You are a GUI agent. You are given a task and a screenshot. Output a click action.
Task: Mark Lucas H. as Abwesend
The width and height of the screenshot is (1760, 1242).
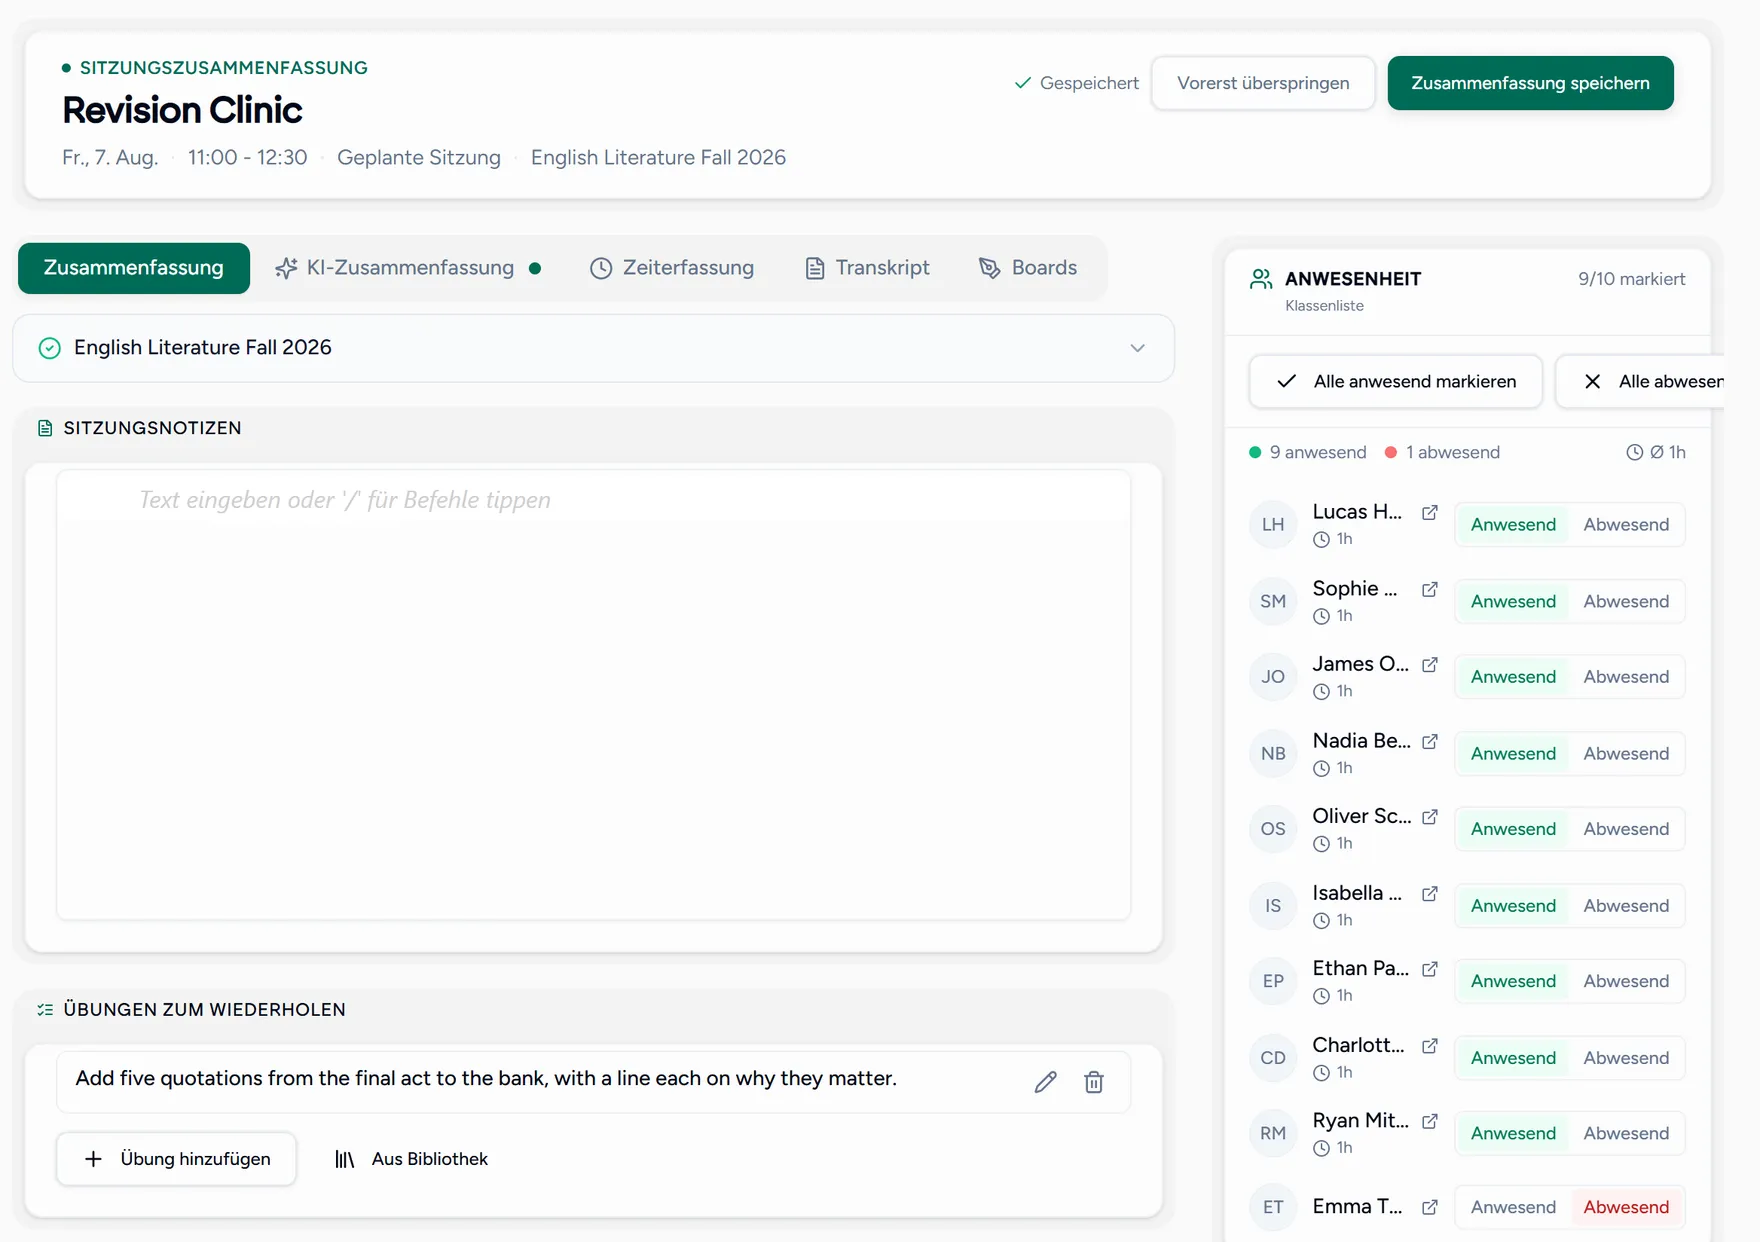[x=1626, y=525]
